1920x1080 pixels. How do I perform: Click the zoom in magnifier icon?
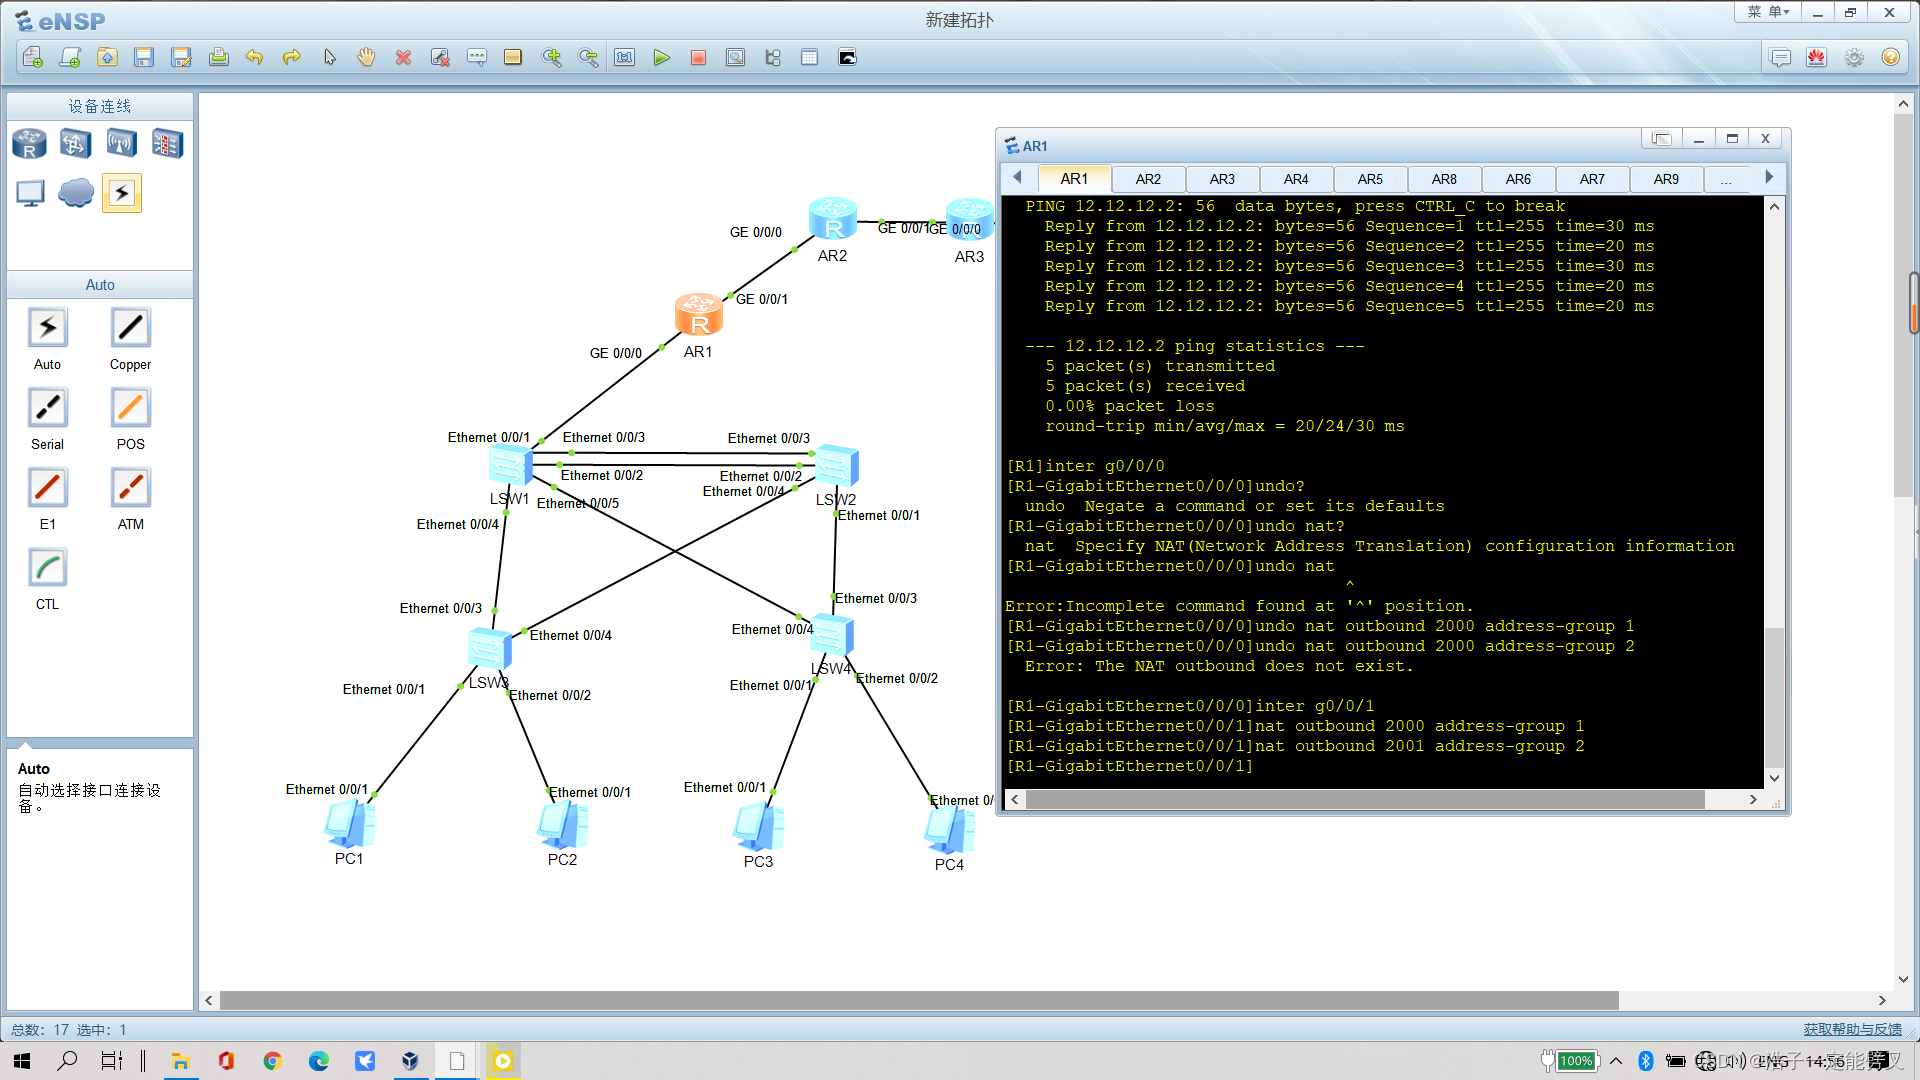click(x=551, y=58)
